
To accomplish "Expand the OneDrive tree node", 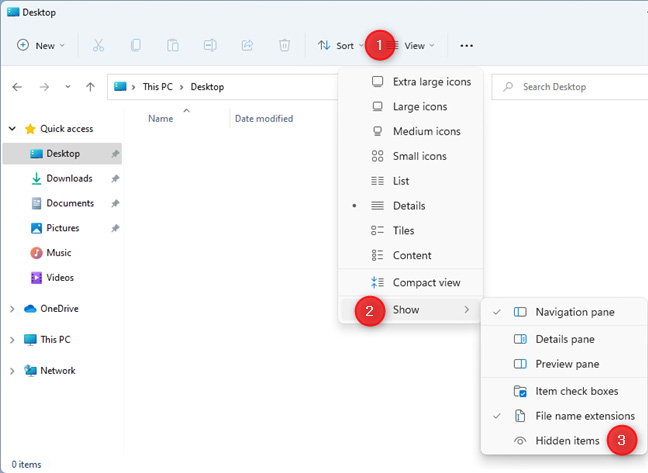I will point(12,309).
